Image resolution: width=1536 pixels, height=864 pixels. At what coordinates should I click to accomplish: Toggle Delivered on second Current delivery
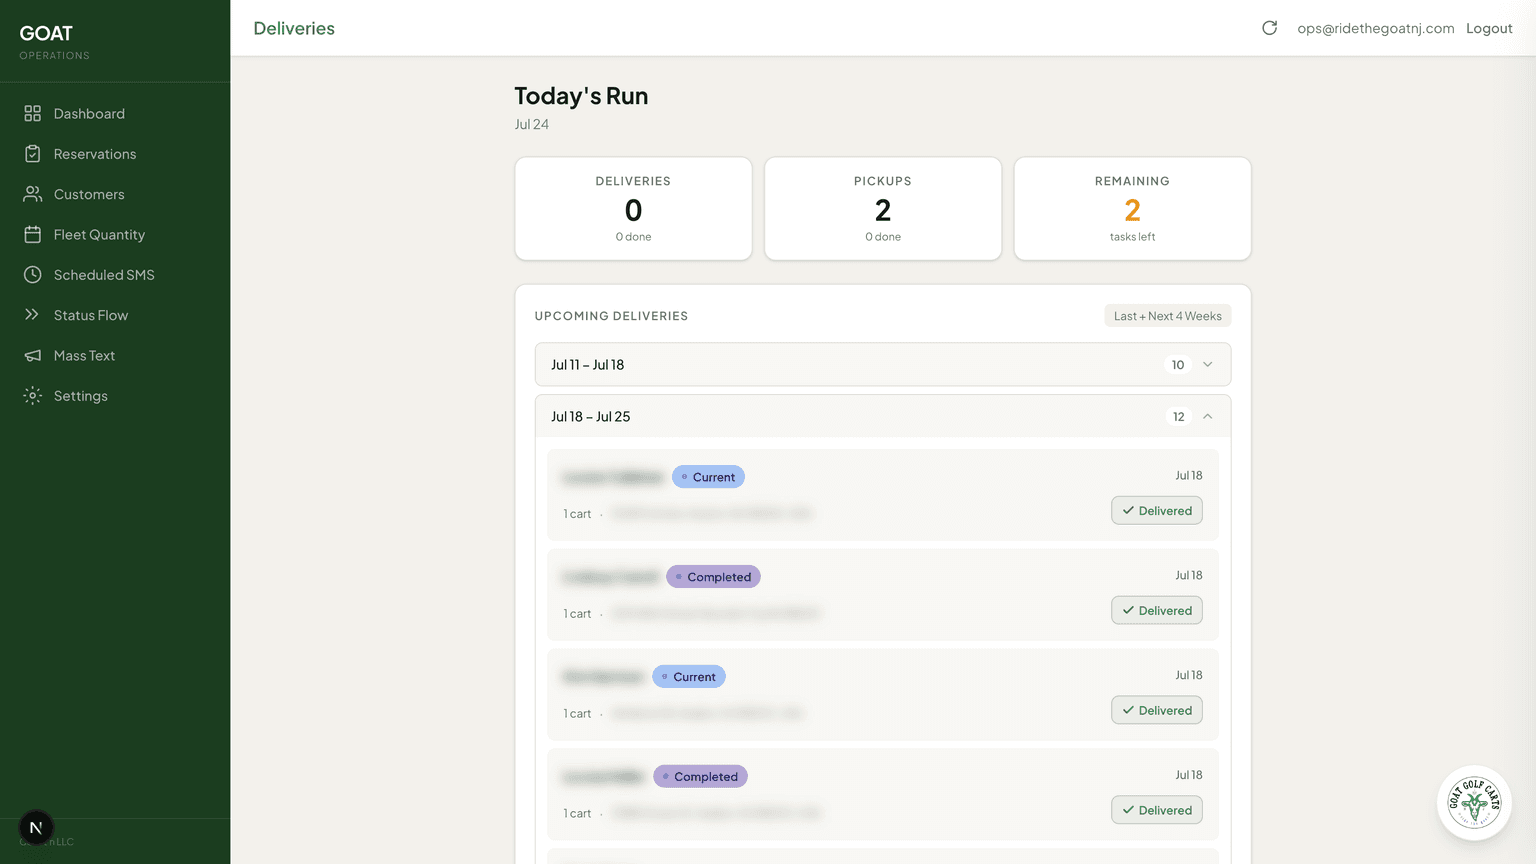point(1157,711)
